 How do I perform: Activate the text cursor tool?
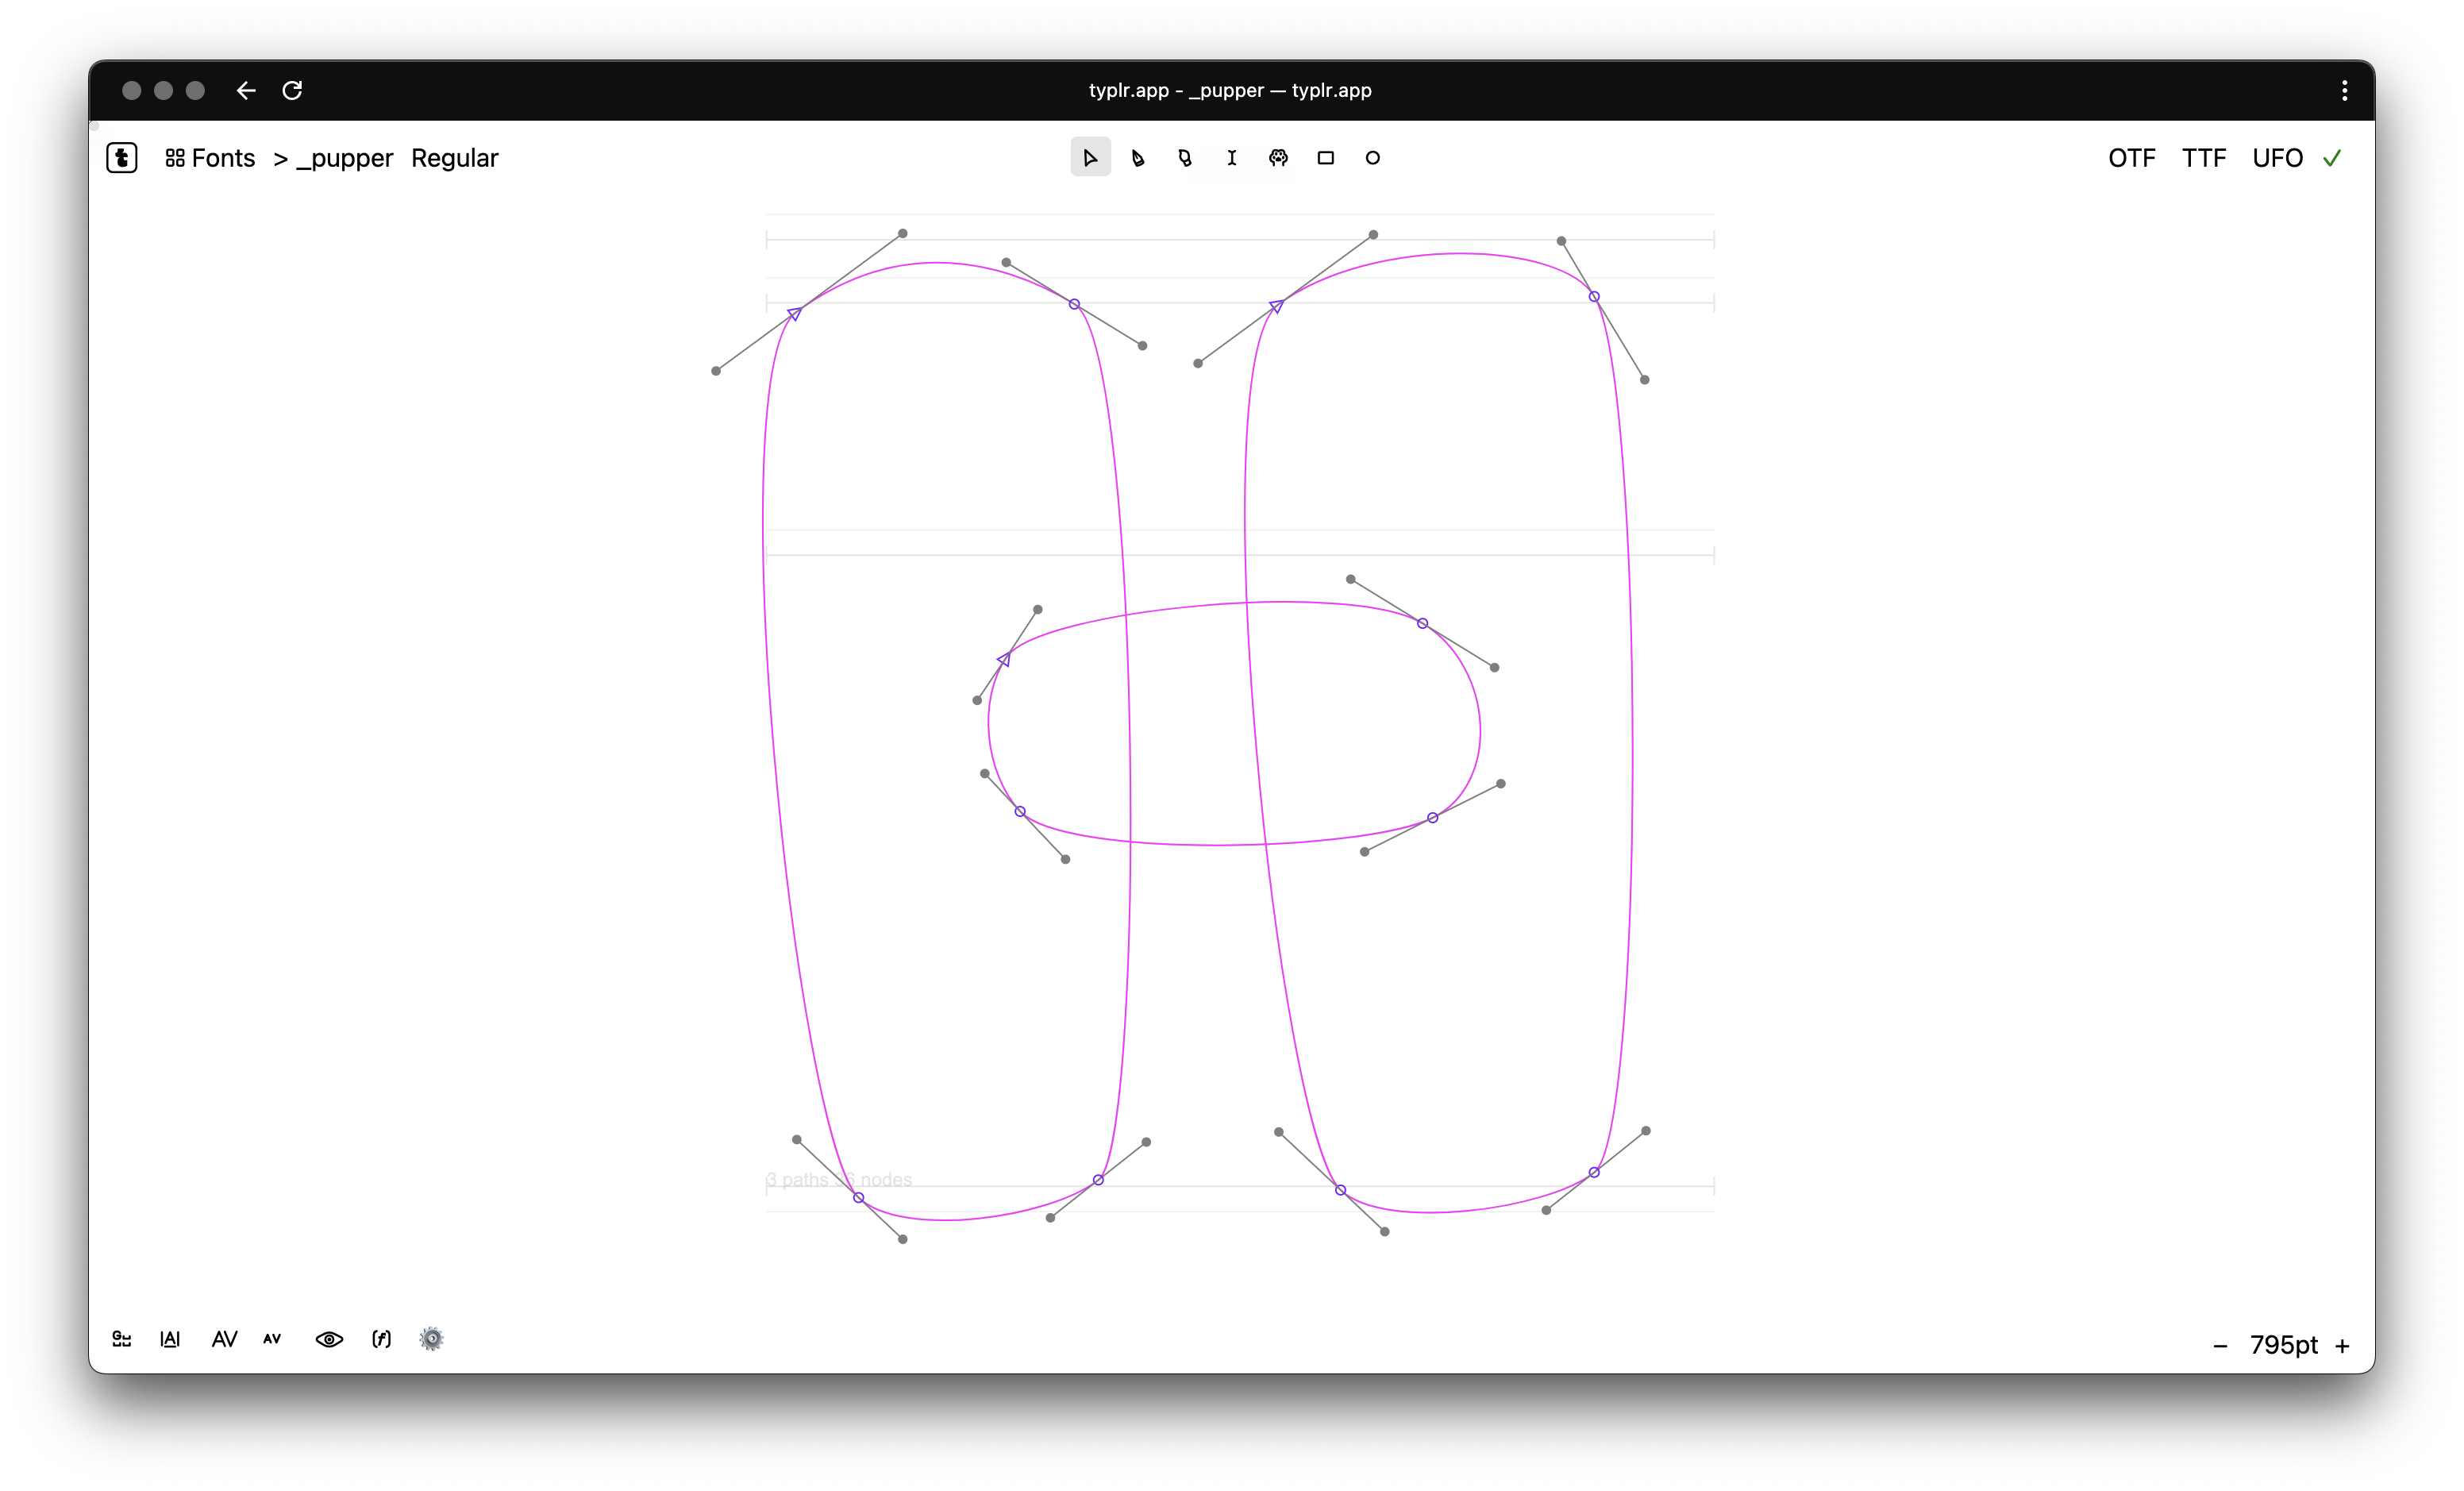[1231, 158]
